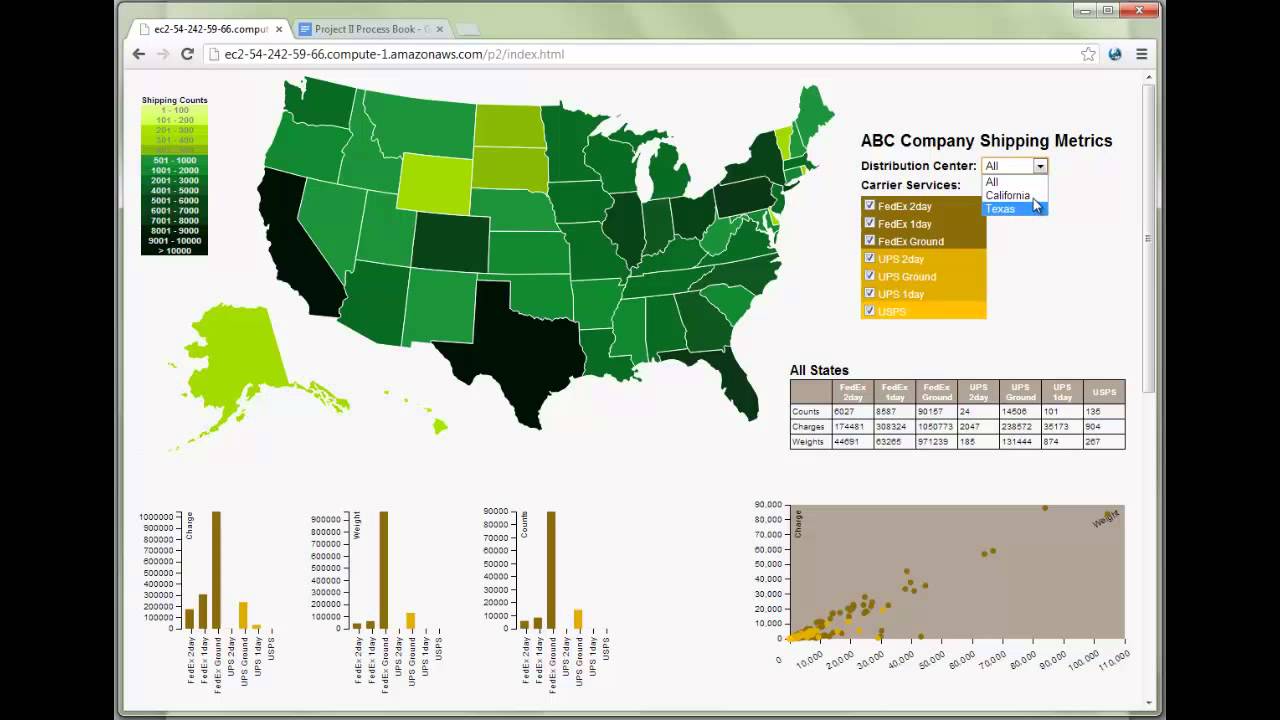The width and height of the screenshot is (1280, 720).
Task: Click the page vertical scrollbar thumb
Action: (x=1148, y=238)
